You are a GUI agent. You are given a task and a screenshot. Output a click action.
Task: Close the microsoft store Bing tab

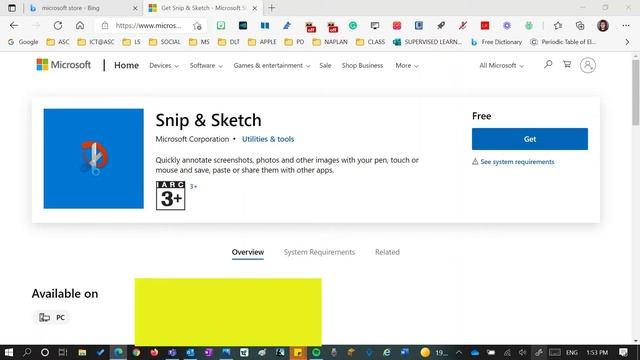135,8
